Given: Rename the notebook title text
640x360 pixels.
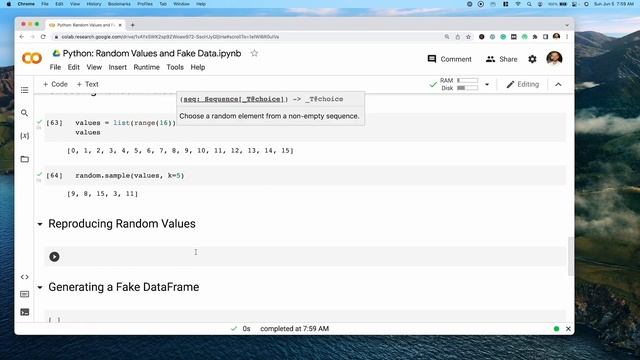Looking at the screenshot, I should pyautogui.click(x=152, y=53).
